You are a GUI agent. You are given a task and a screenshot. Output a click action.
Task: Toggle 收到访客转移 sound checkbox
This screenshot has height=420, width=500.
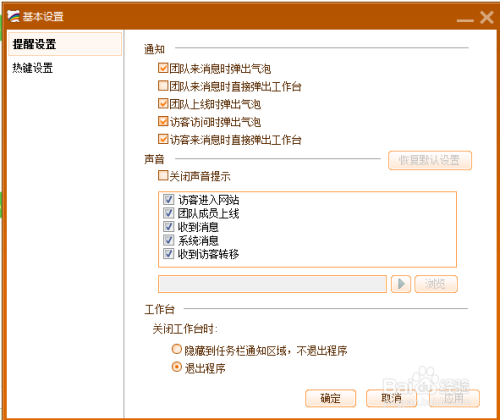pyautogui.click(x=168, y=254)
